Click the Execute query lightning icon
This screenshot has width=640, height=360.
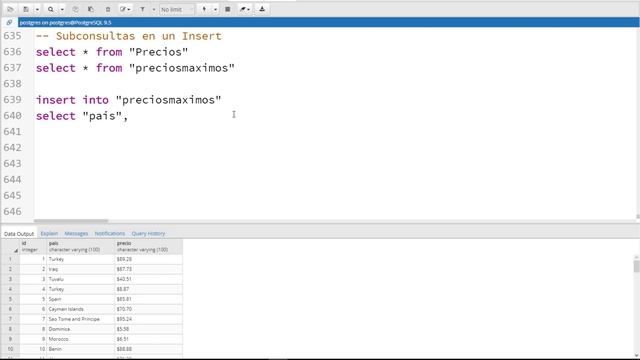pos(204,9)
